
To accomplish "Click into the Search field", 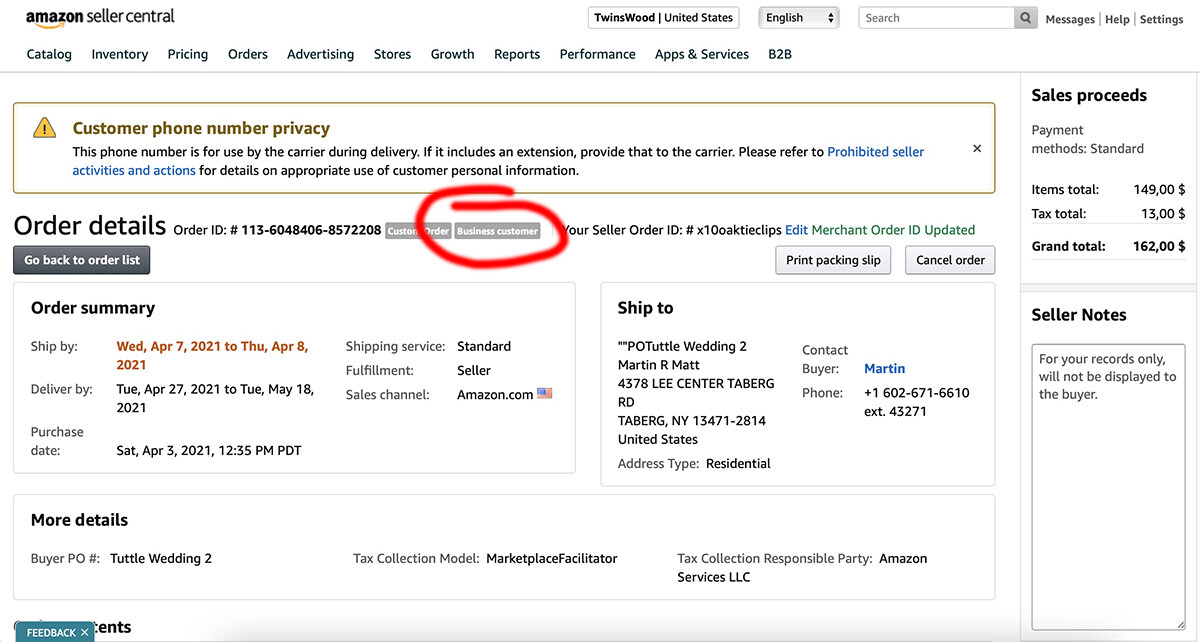I will 937,18.
